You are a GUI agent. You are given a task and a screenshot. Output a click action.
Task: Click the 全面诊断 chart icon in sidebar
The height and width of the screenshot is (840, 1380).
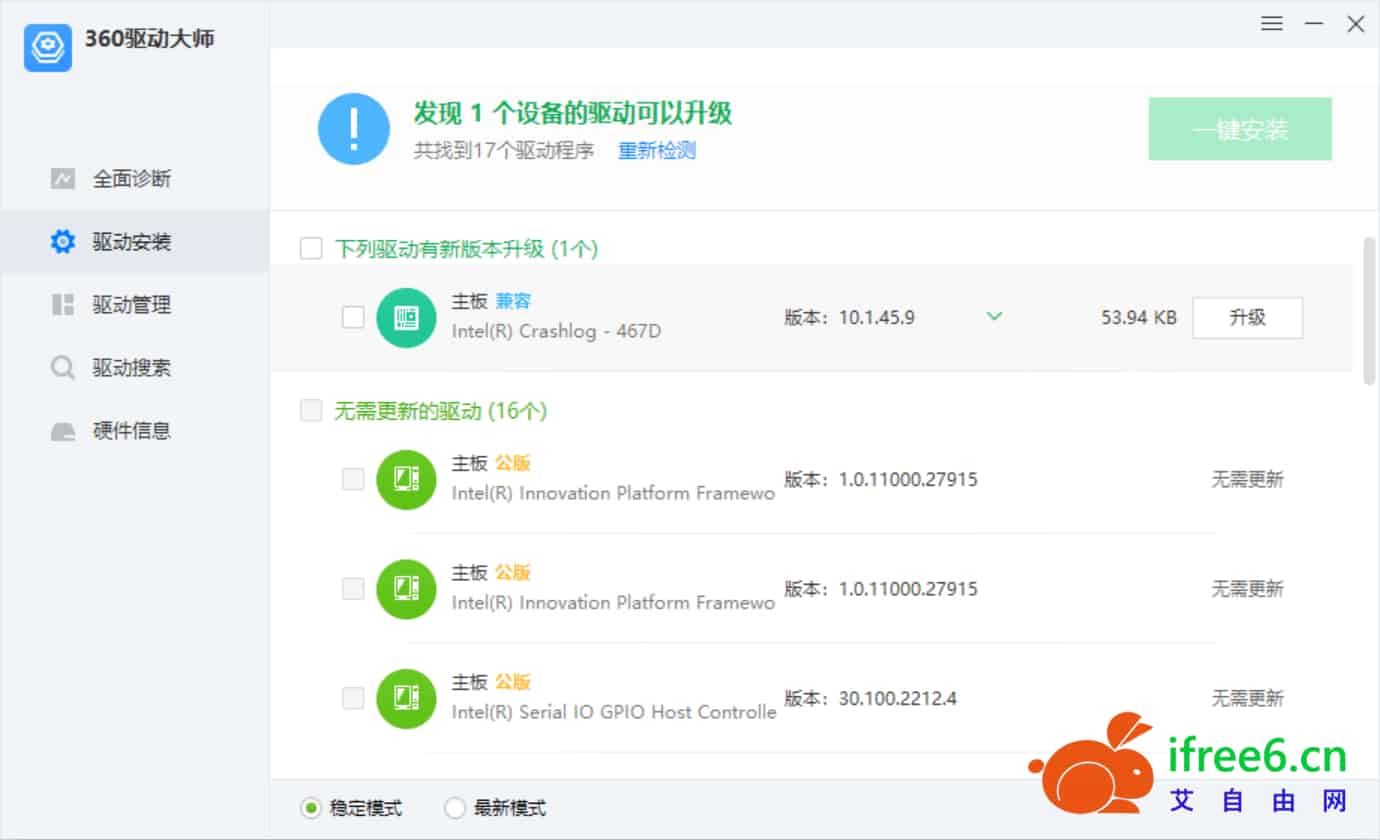[63, 179]
